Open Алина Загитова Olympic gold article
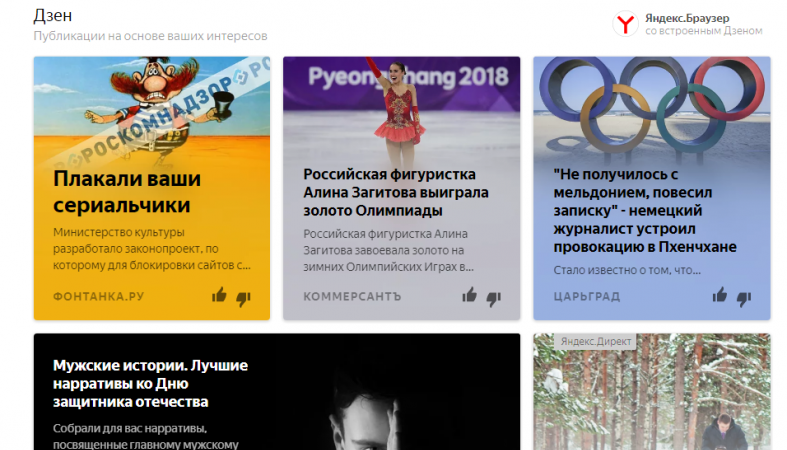 tap(396, 192)
